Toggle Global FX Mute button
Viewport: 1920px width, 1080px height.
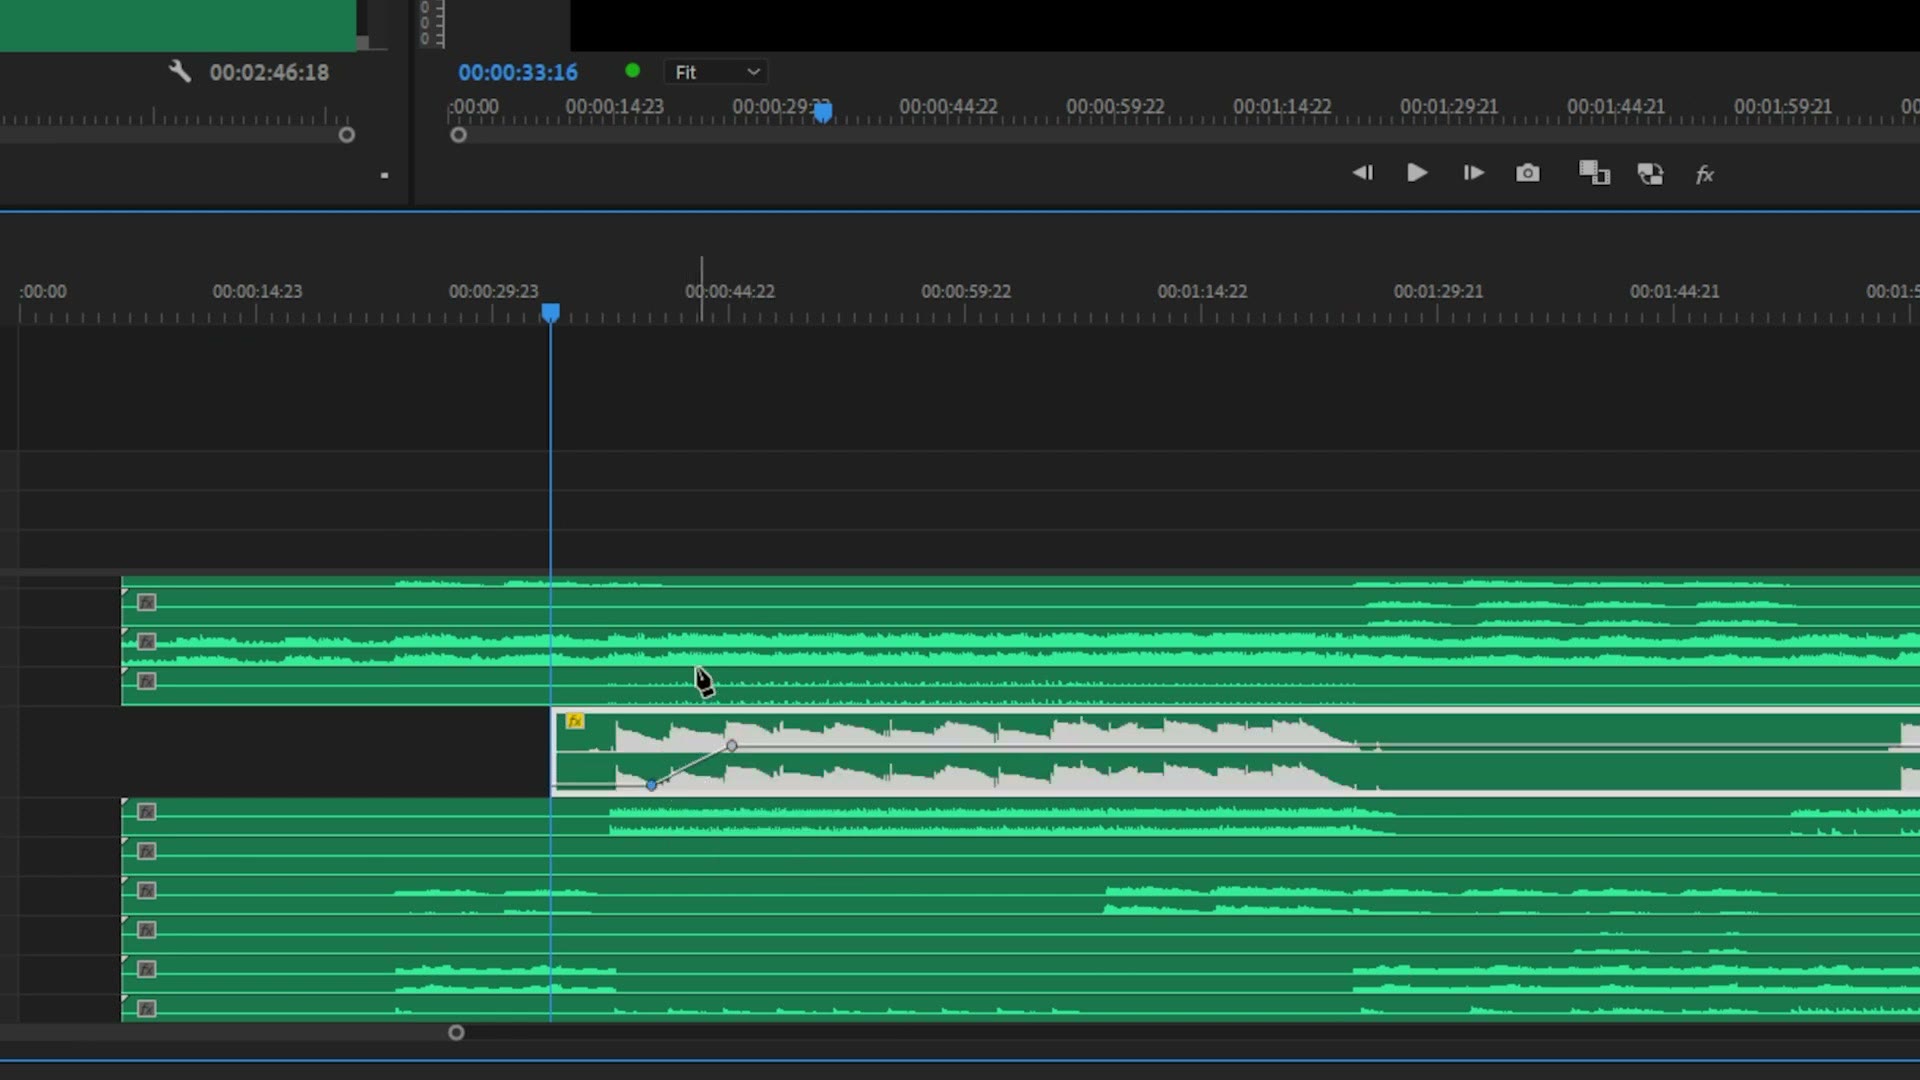click(x=1705, y=175)
